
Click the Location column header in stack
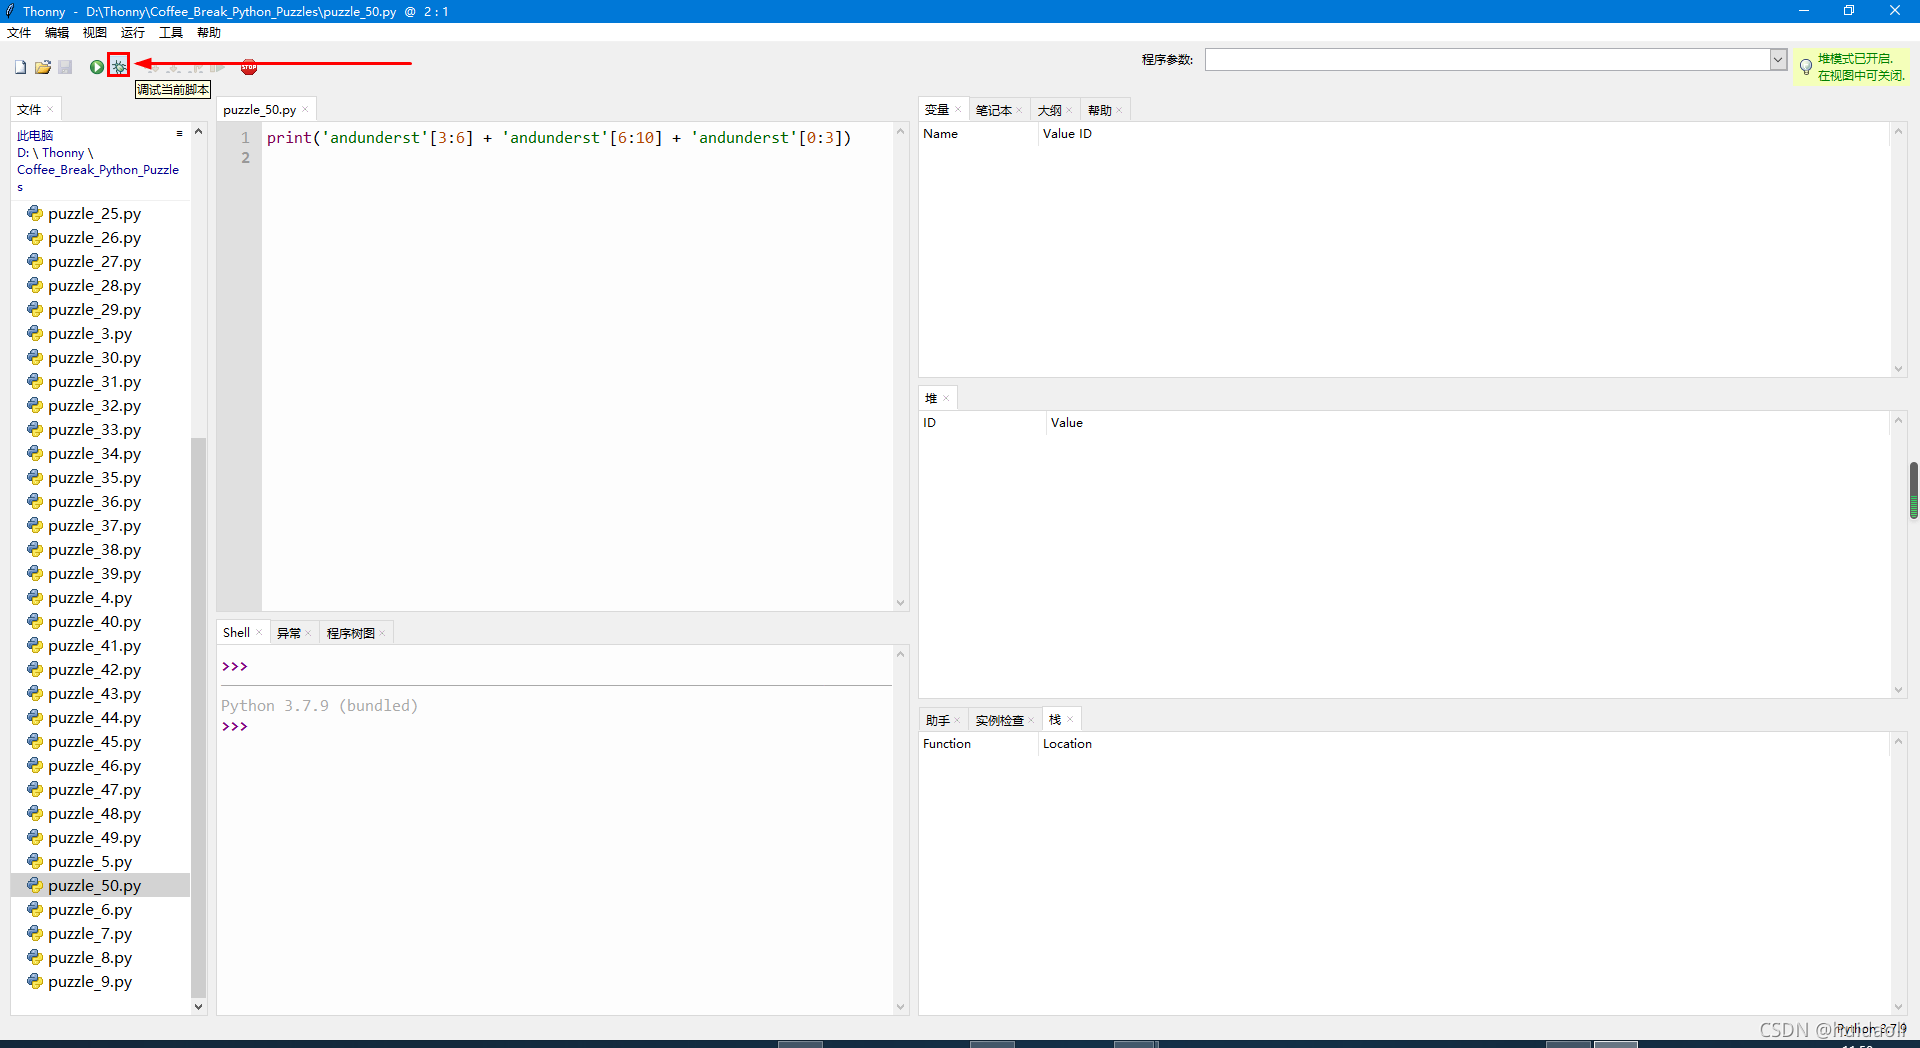point(1067,744)
